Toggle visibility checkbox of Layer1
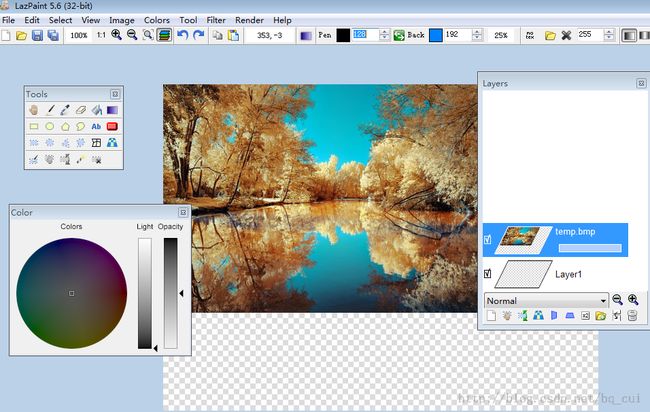Image resolution: width=650 pixels, height=412 pixels. pos(487,274)
